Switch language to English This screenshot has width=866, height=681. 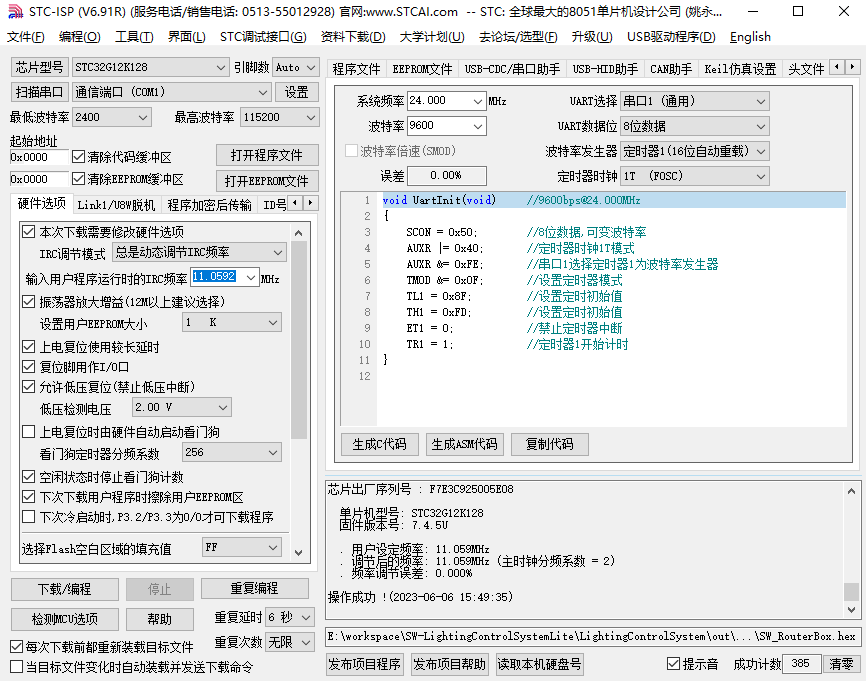coord(750,37)
